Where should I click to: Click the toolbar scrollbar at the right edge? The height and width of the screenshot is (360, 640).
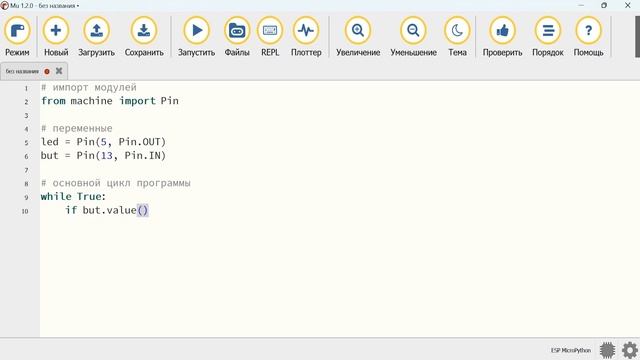[638, 37]
